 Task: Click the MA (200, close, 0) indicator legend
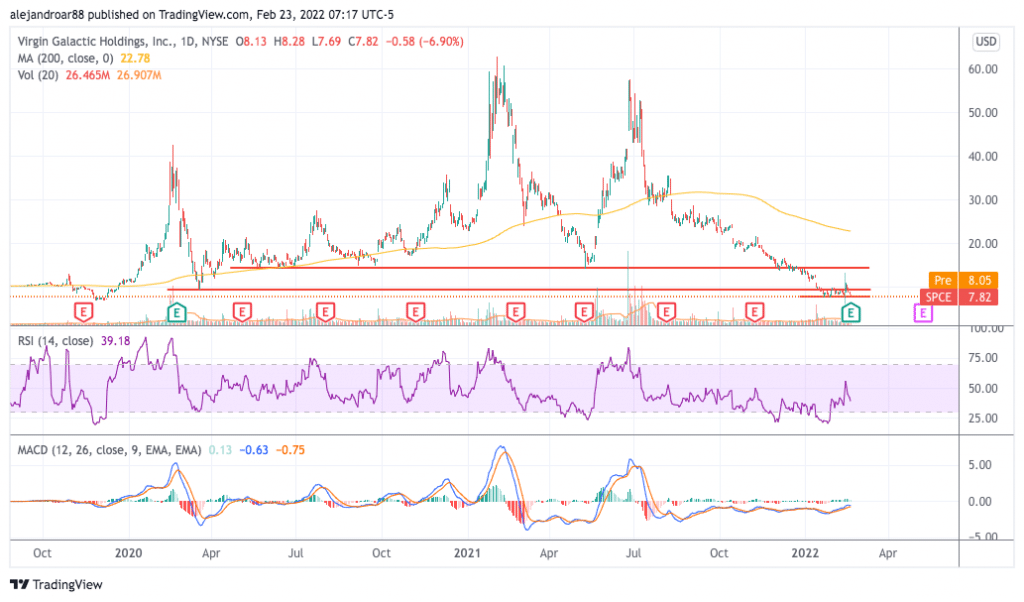pos(65,58)
